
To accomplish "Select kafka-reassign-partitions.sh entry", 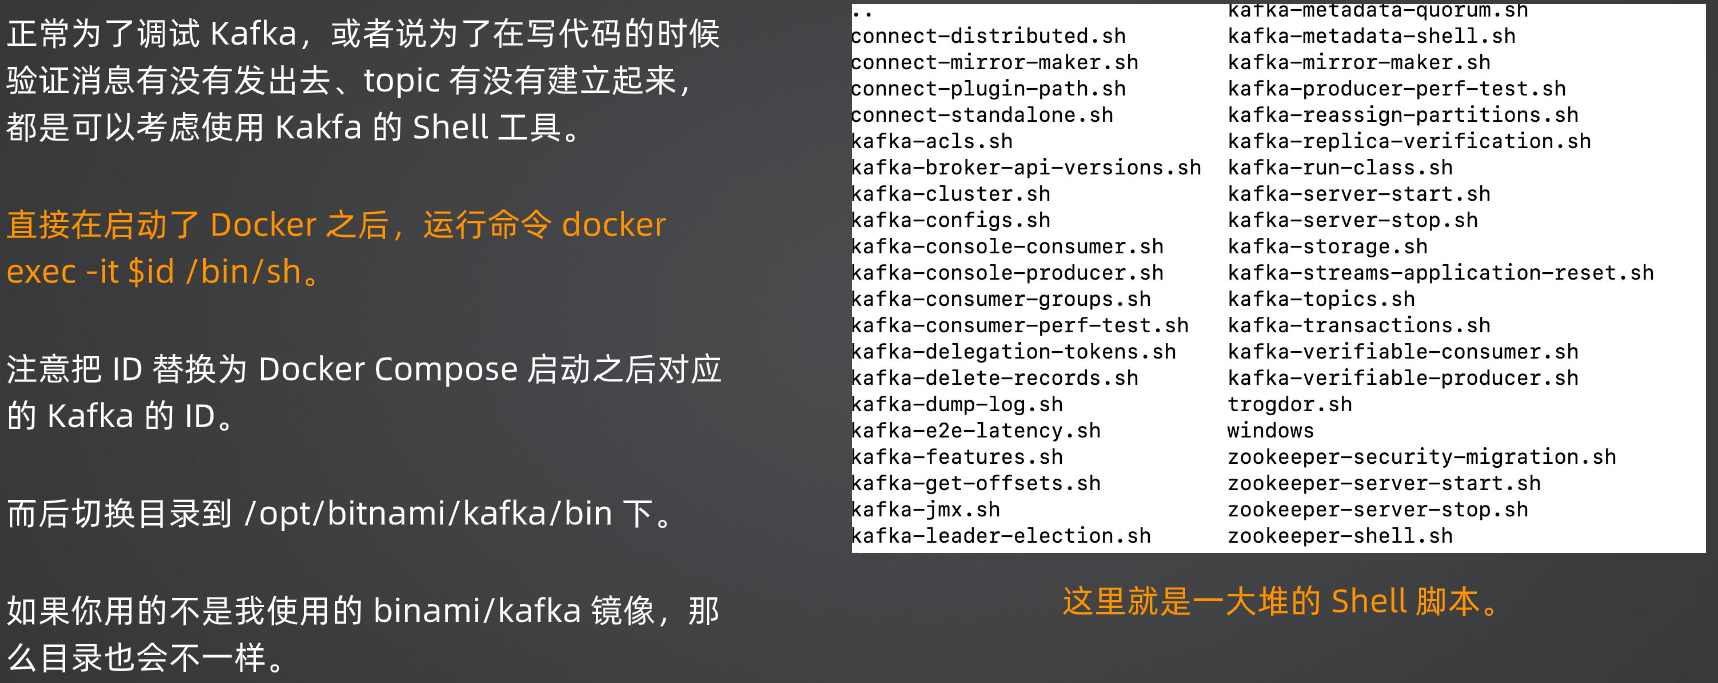I will click(x=1403, y=115).
